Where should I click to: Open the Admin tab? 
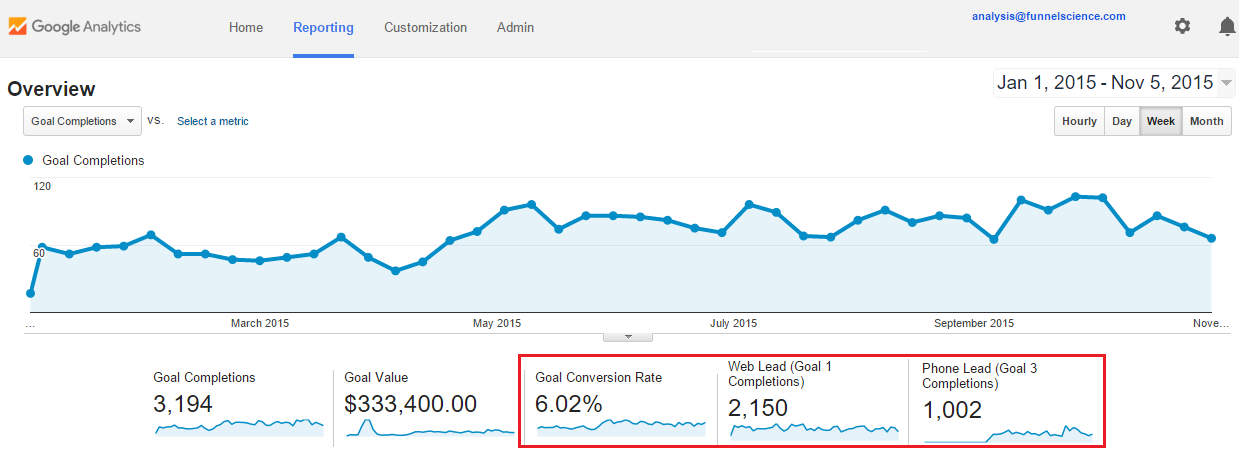point(515,27)
